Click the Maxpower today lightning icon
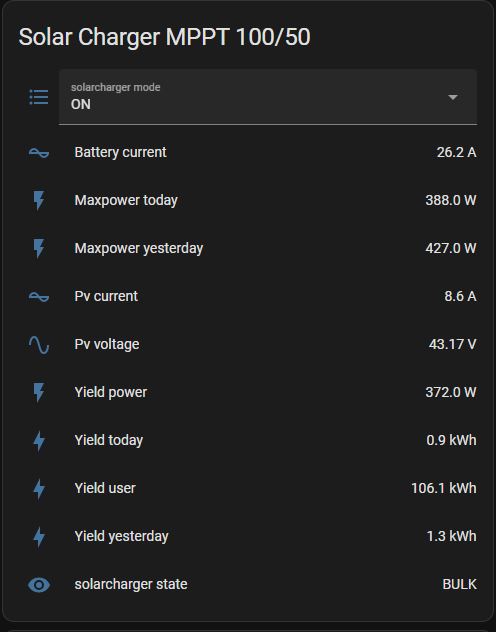This screenshot has height=632, width=496. click(x=39, y=200)
